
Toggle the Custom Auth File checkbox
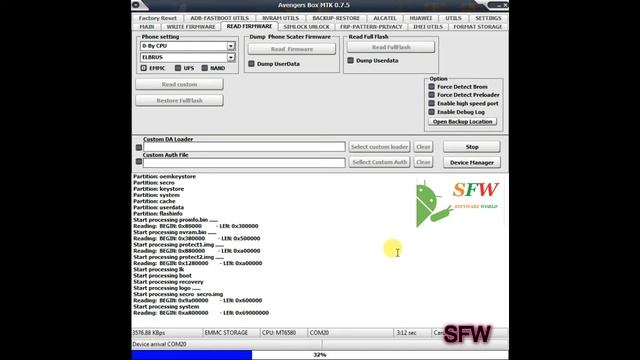[139, 162]
